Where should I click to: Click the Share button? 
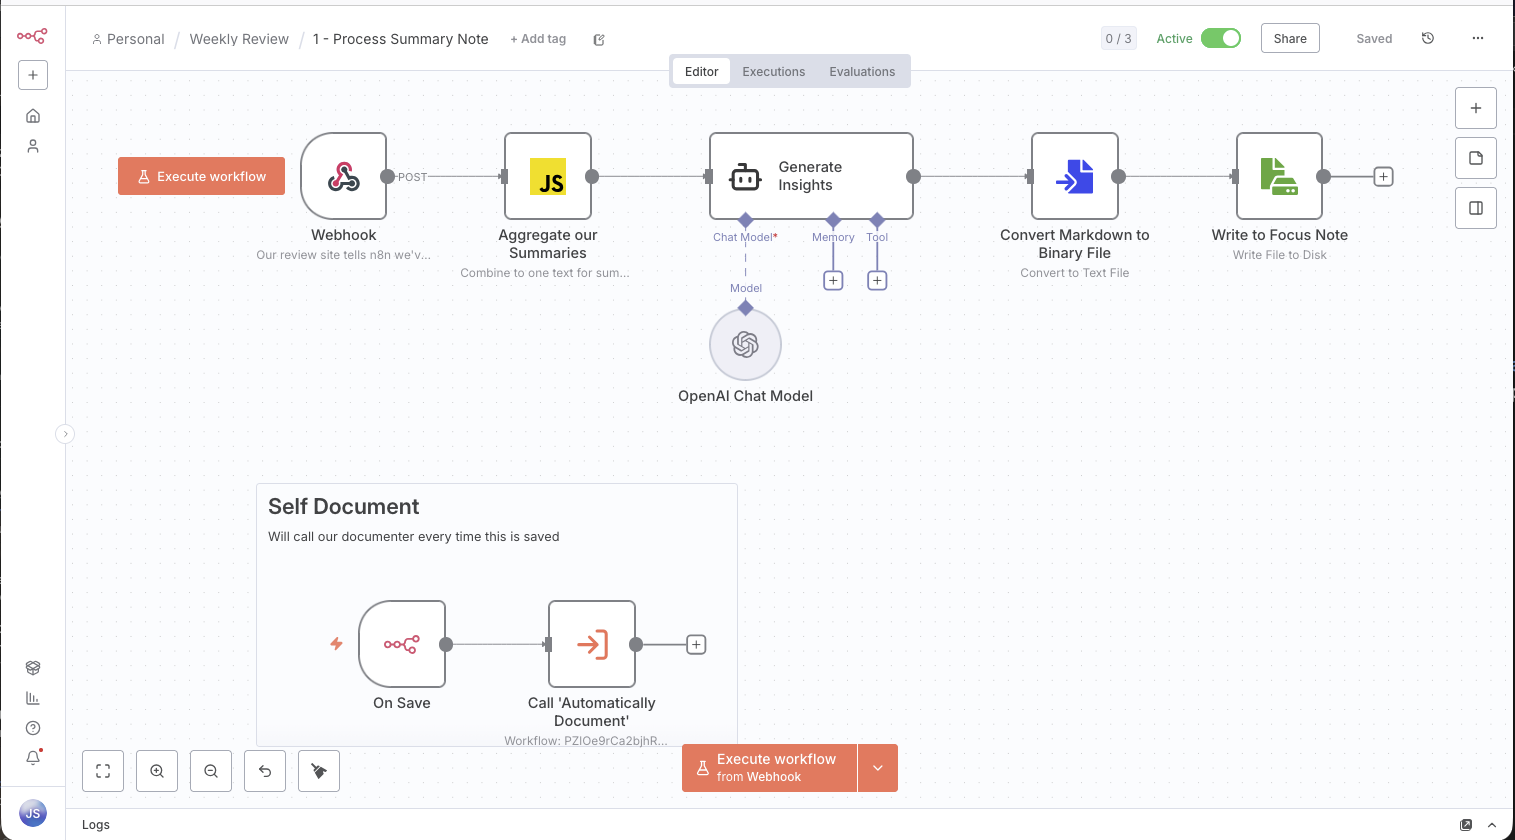(1290, 38)
